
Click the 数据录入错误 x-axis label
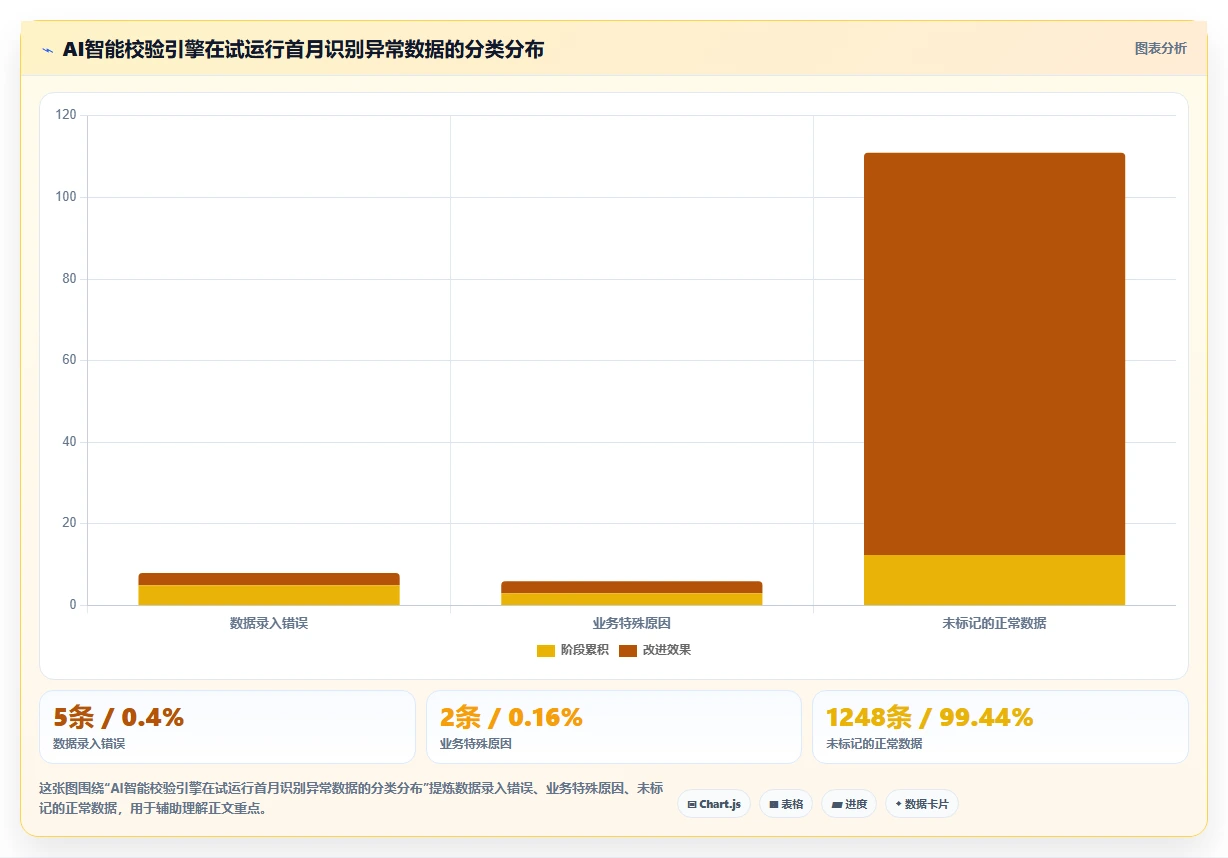tap(269, 623)
